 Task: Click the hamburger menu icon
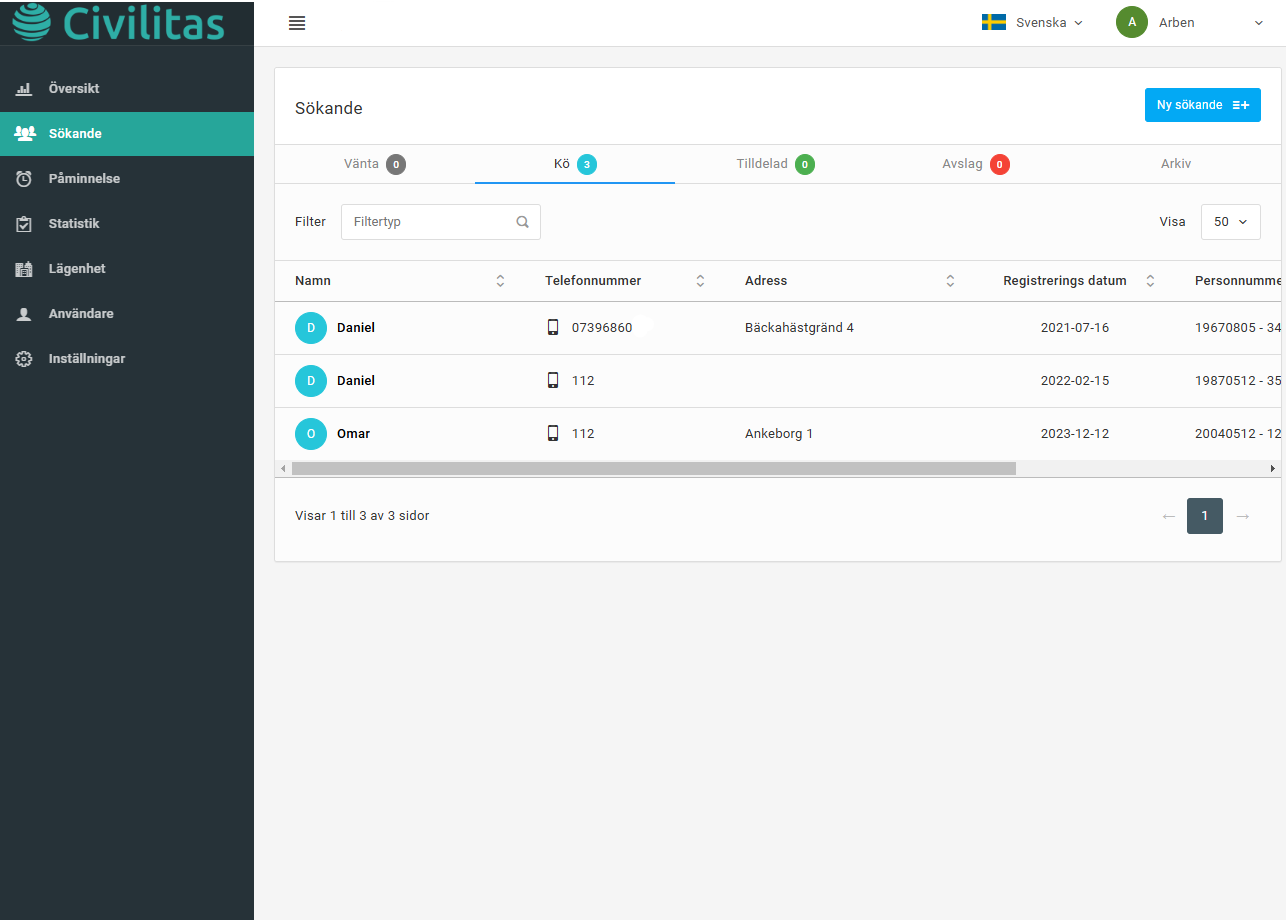296,23
